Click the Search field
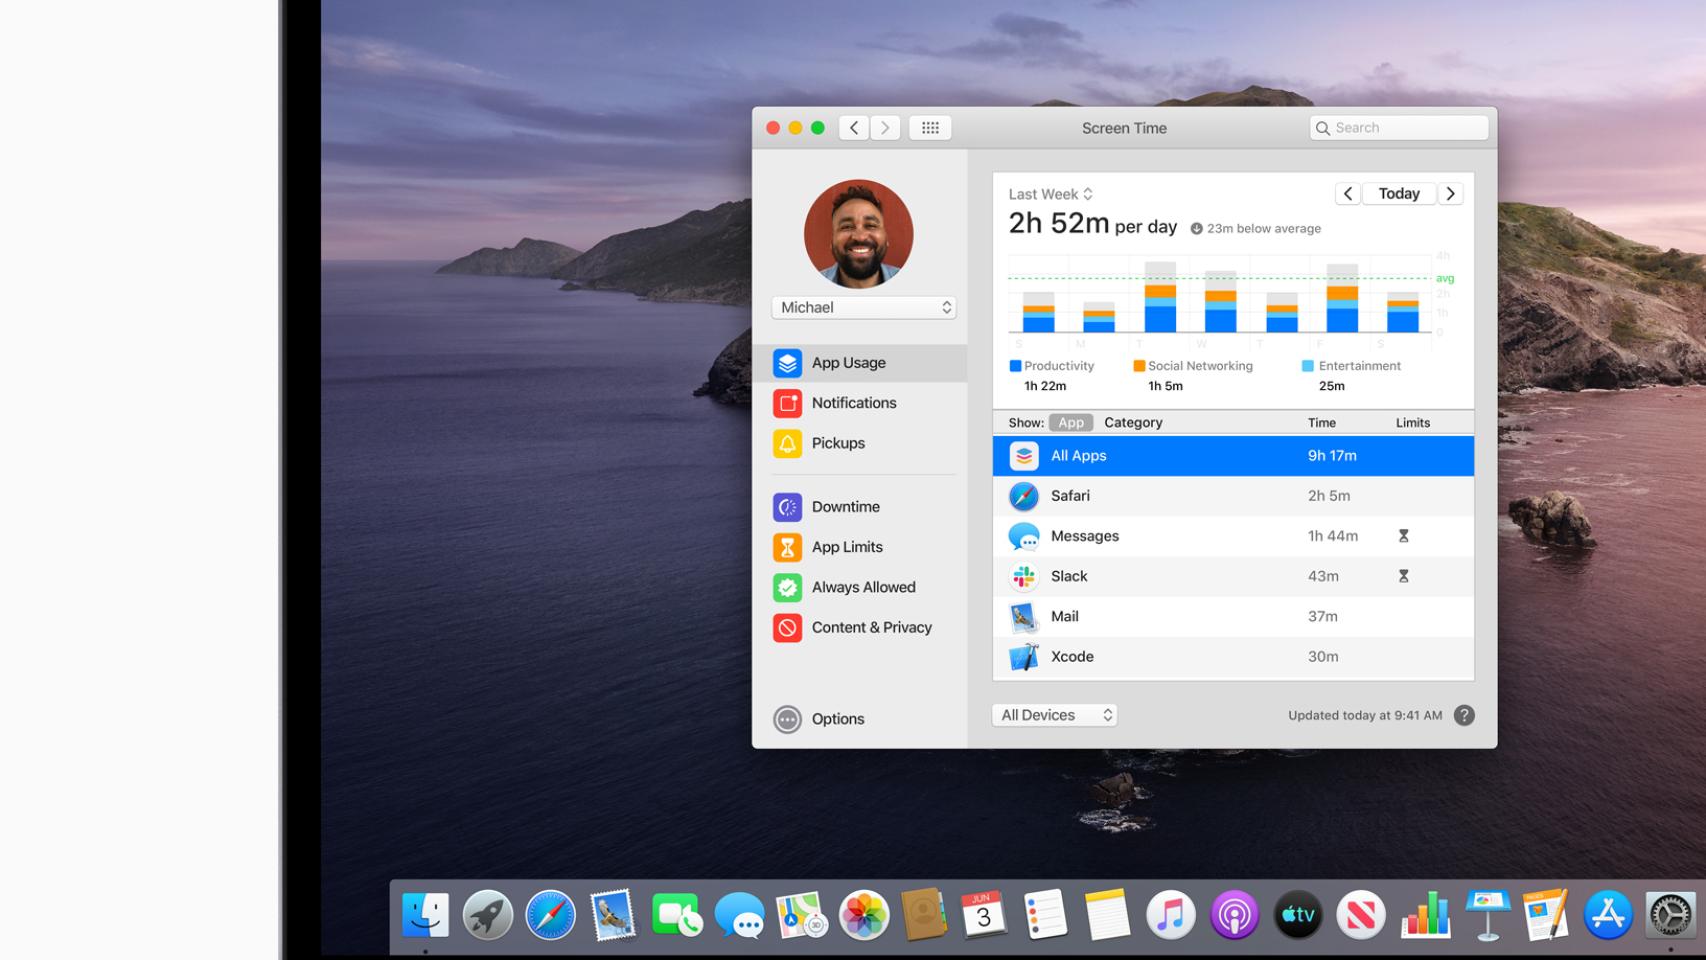 click(1398, 128)
